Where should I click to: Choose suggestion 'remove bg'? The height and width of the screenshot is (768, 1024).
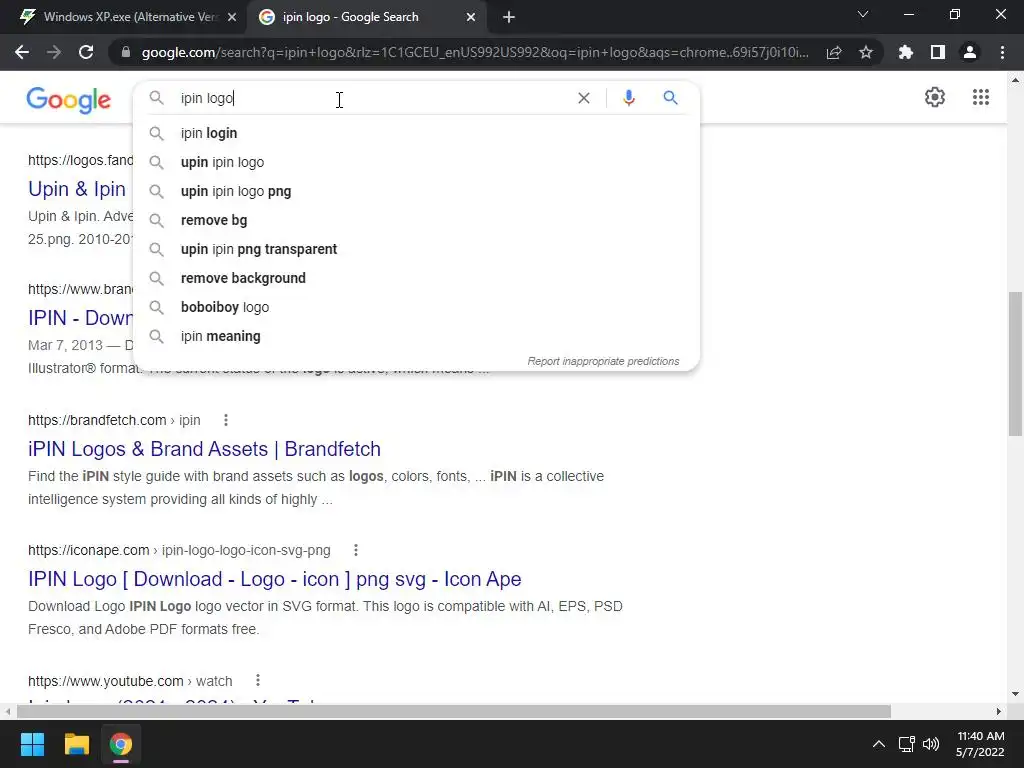(x=416, y=220)
